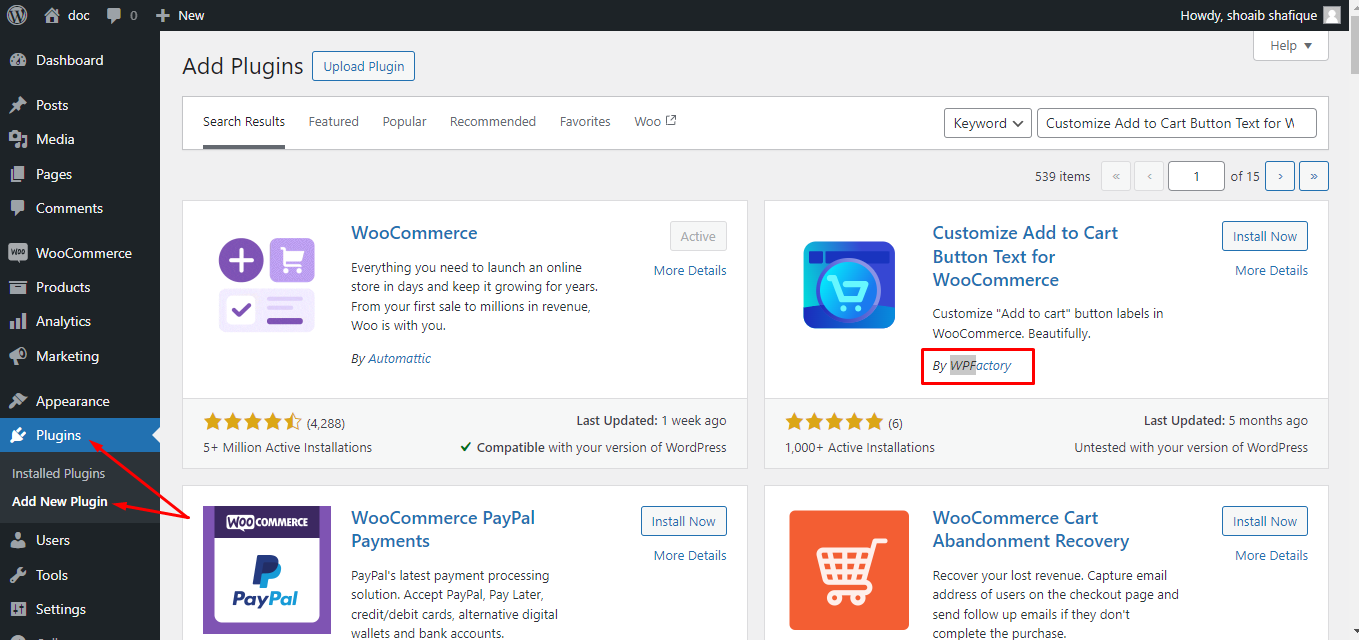
Task: Open the comments bubble in admin bar
Action: [x=122, y=15]
